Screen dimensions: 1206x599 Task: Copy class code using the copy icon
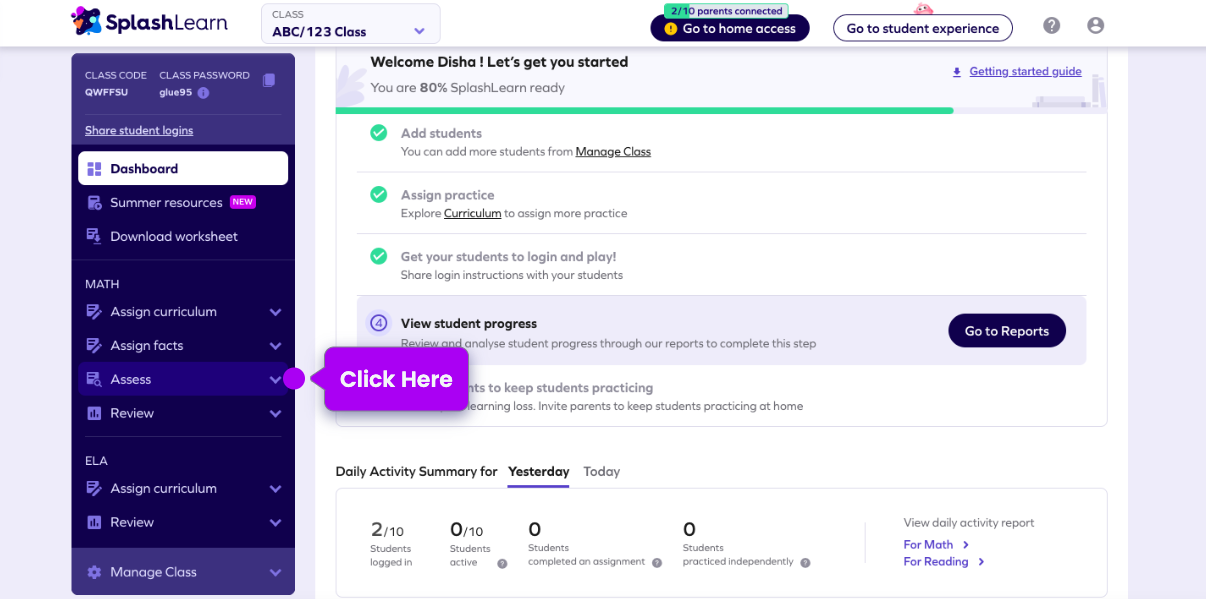[x=269, y=80]
